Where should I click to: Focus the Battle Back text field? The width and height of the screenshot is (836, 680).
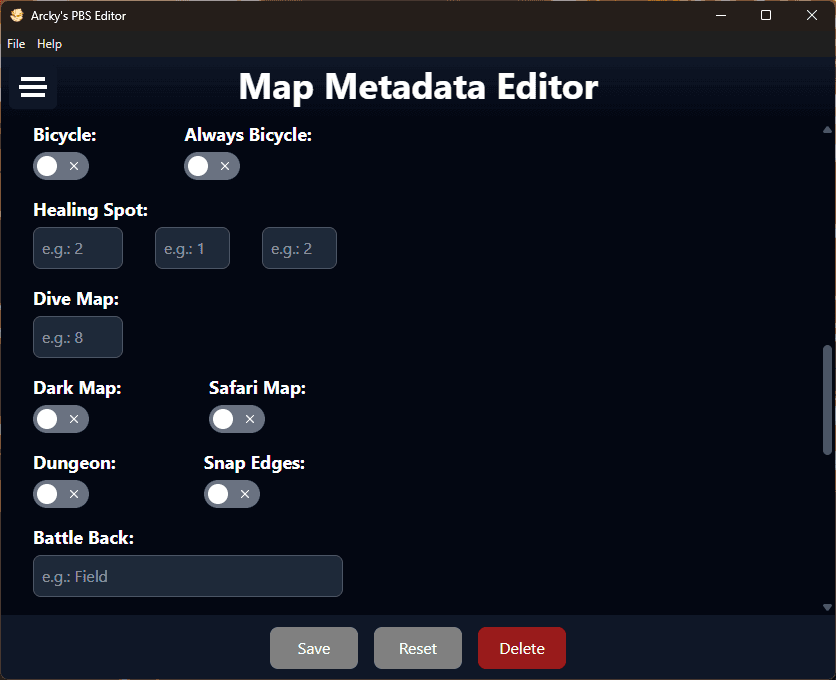pos(188,576)
